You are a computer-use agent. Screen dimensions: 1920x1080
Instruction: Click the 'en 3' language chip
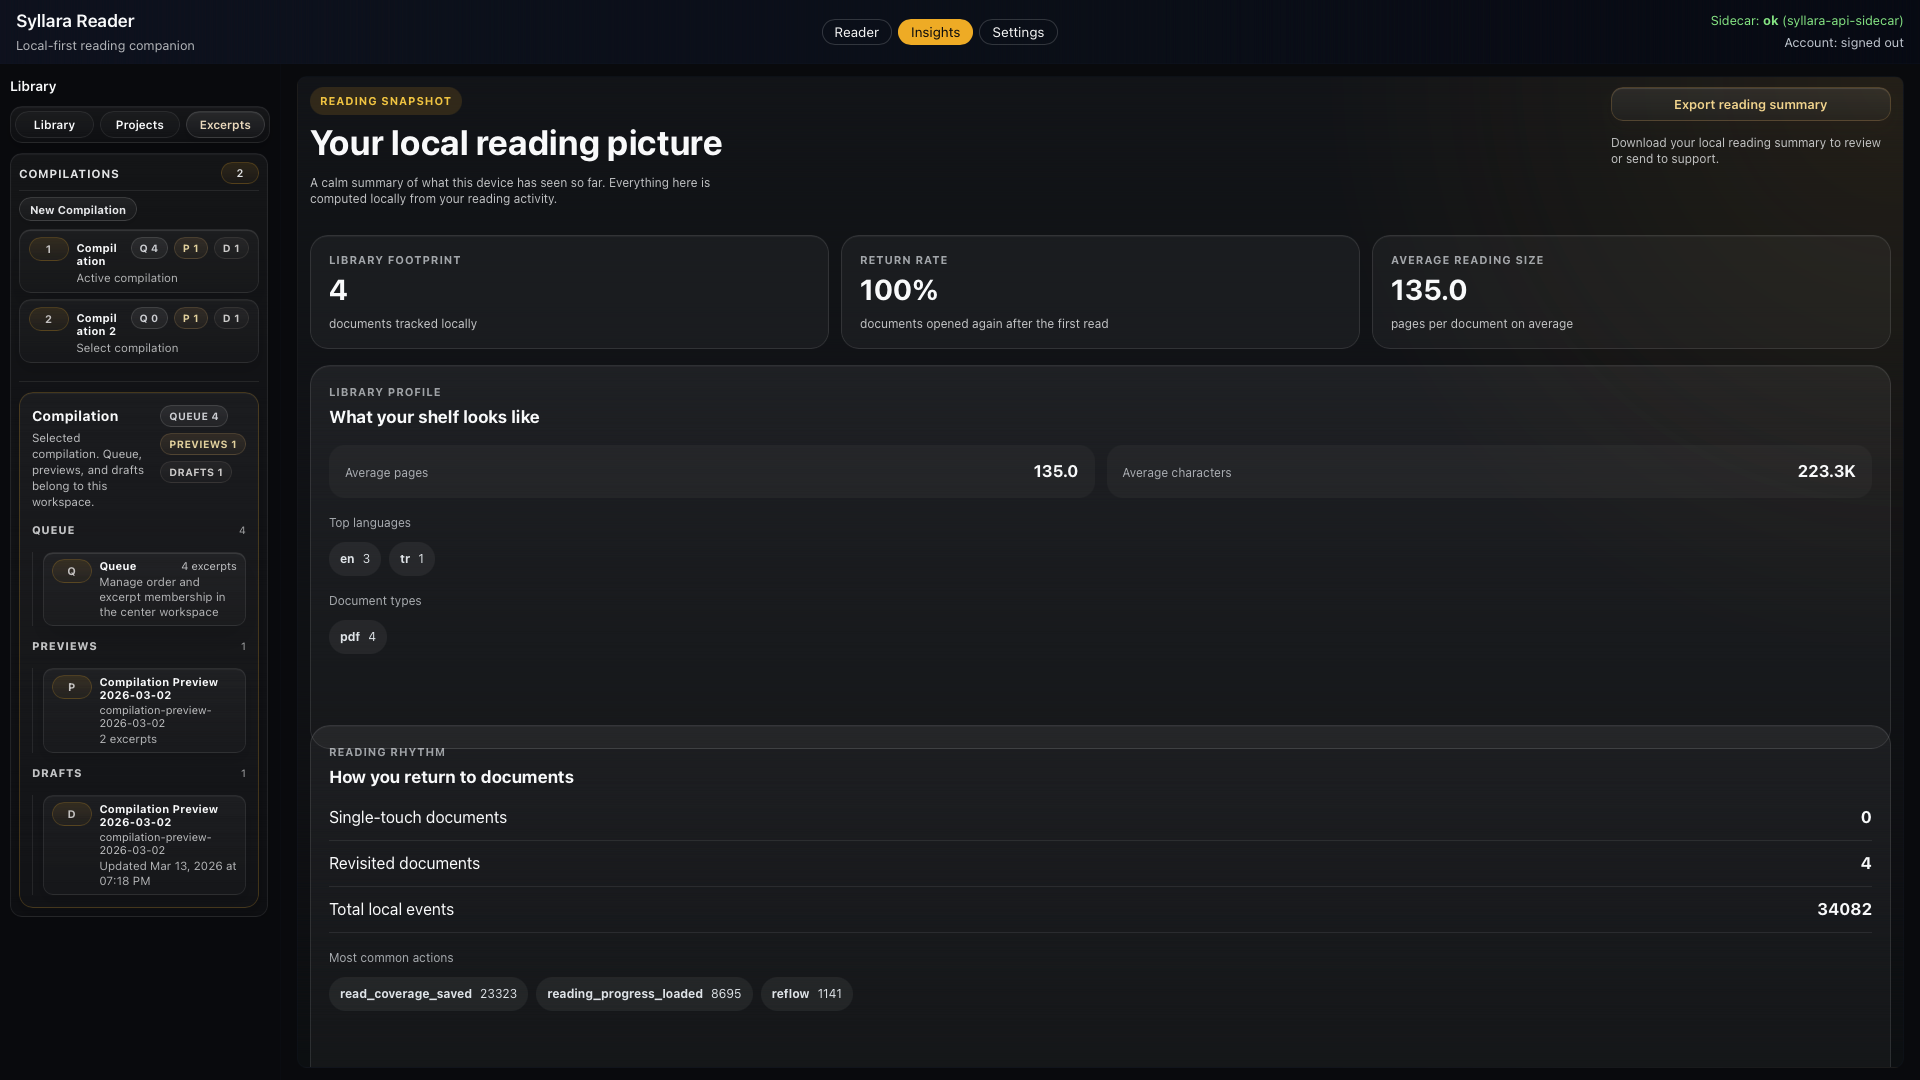click(355, 559)
